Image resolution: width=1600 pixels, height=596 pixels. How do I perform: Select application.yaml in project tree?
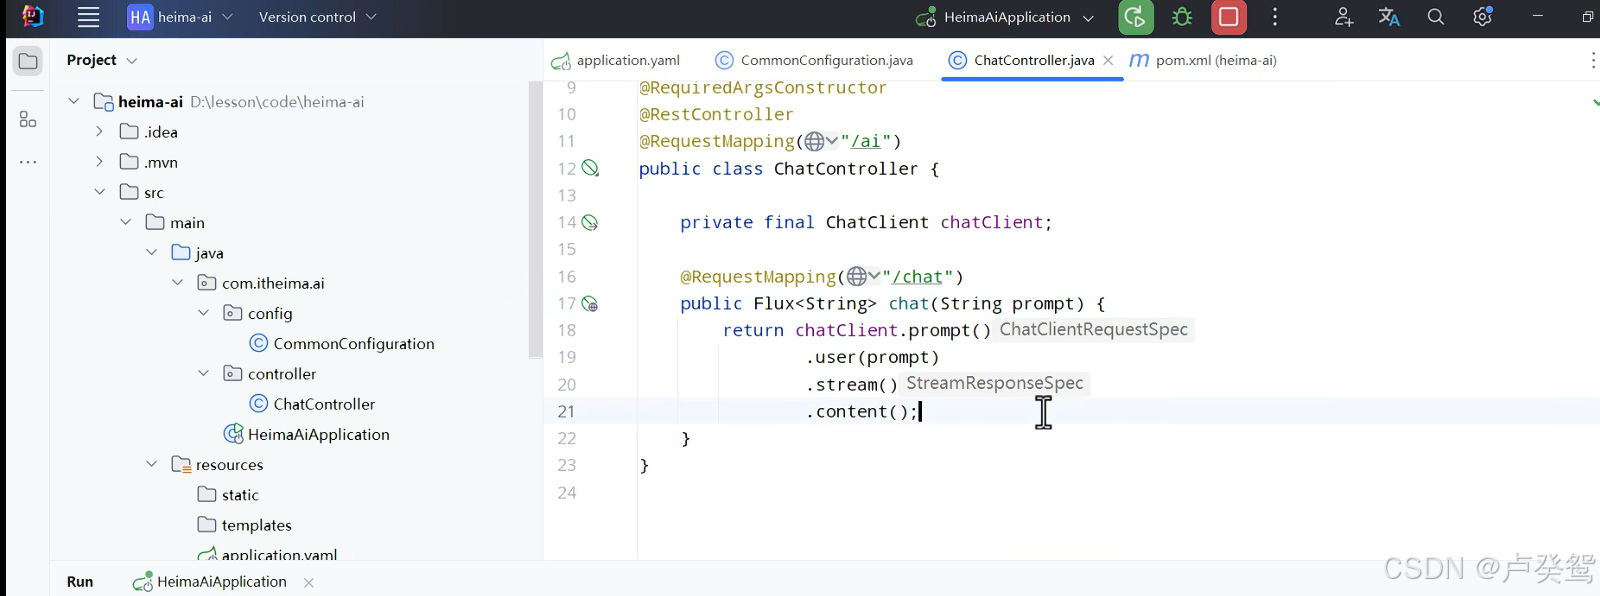point(268,554)
